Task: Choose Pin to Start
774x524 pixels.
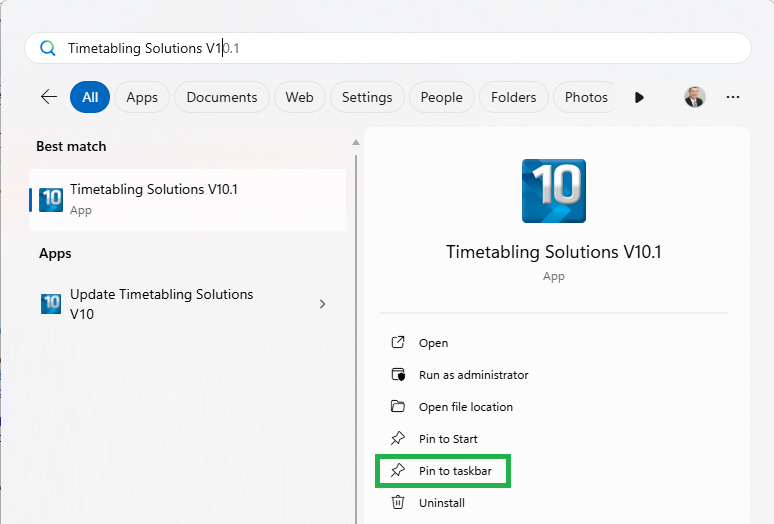Action: tap(448, 439)
